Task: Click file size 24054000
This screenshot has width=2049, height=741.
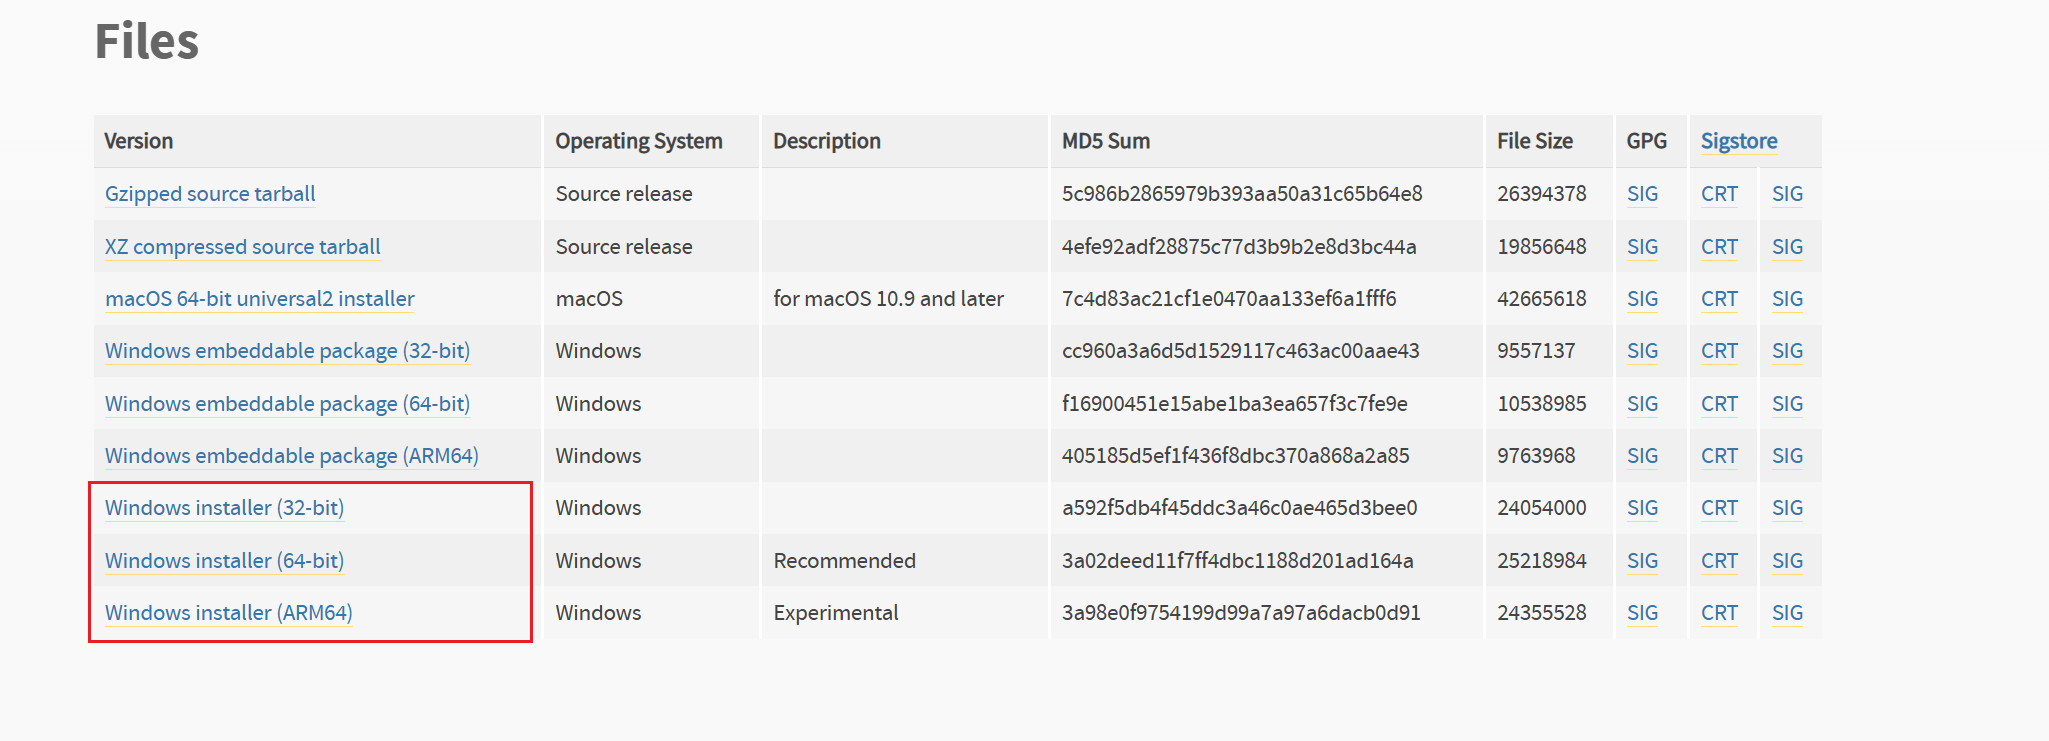Action: click(x=1542, y=508)
